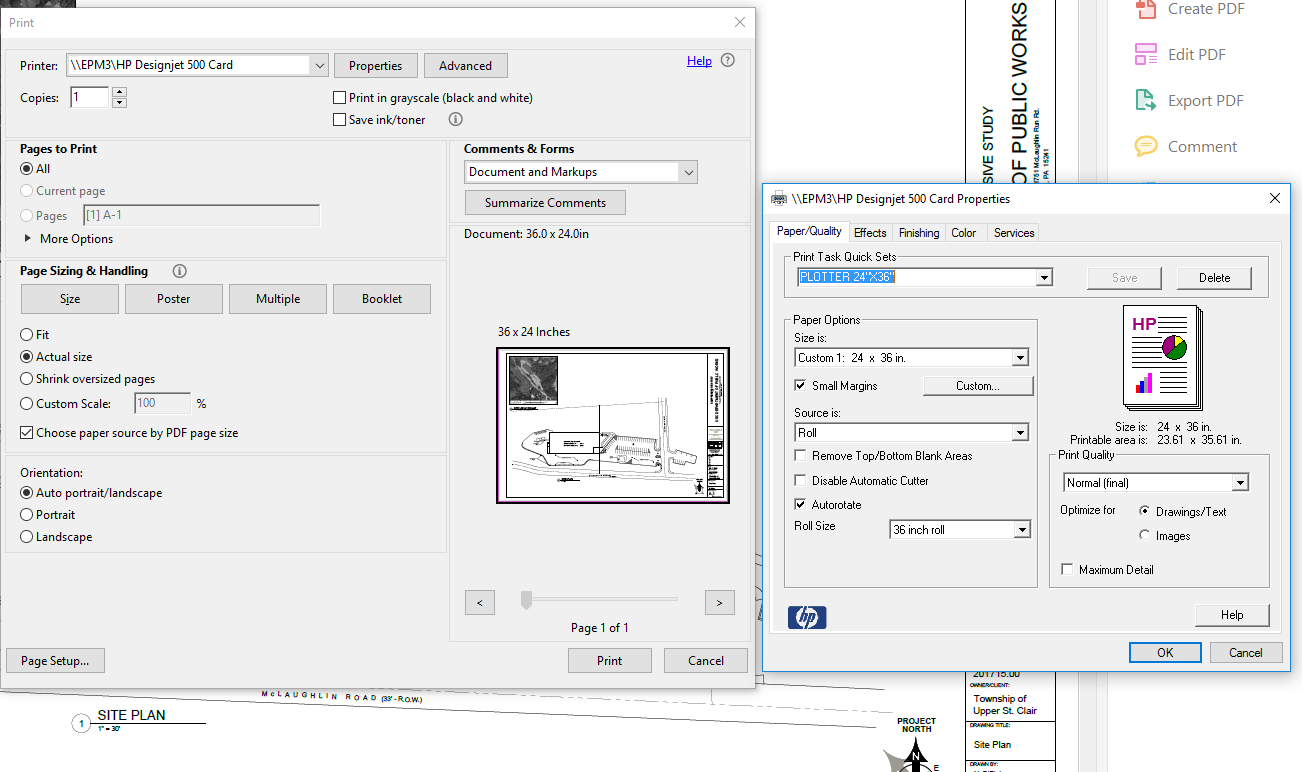Screen dimensions: 1302x772
Task: Select the Custom Scale radio button
Action: pos(27,404)
